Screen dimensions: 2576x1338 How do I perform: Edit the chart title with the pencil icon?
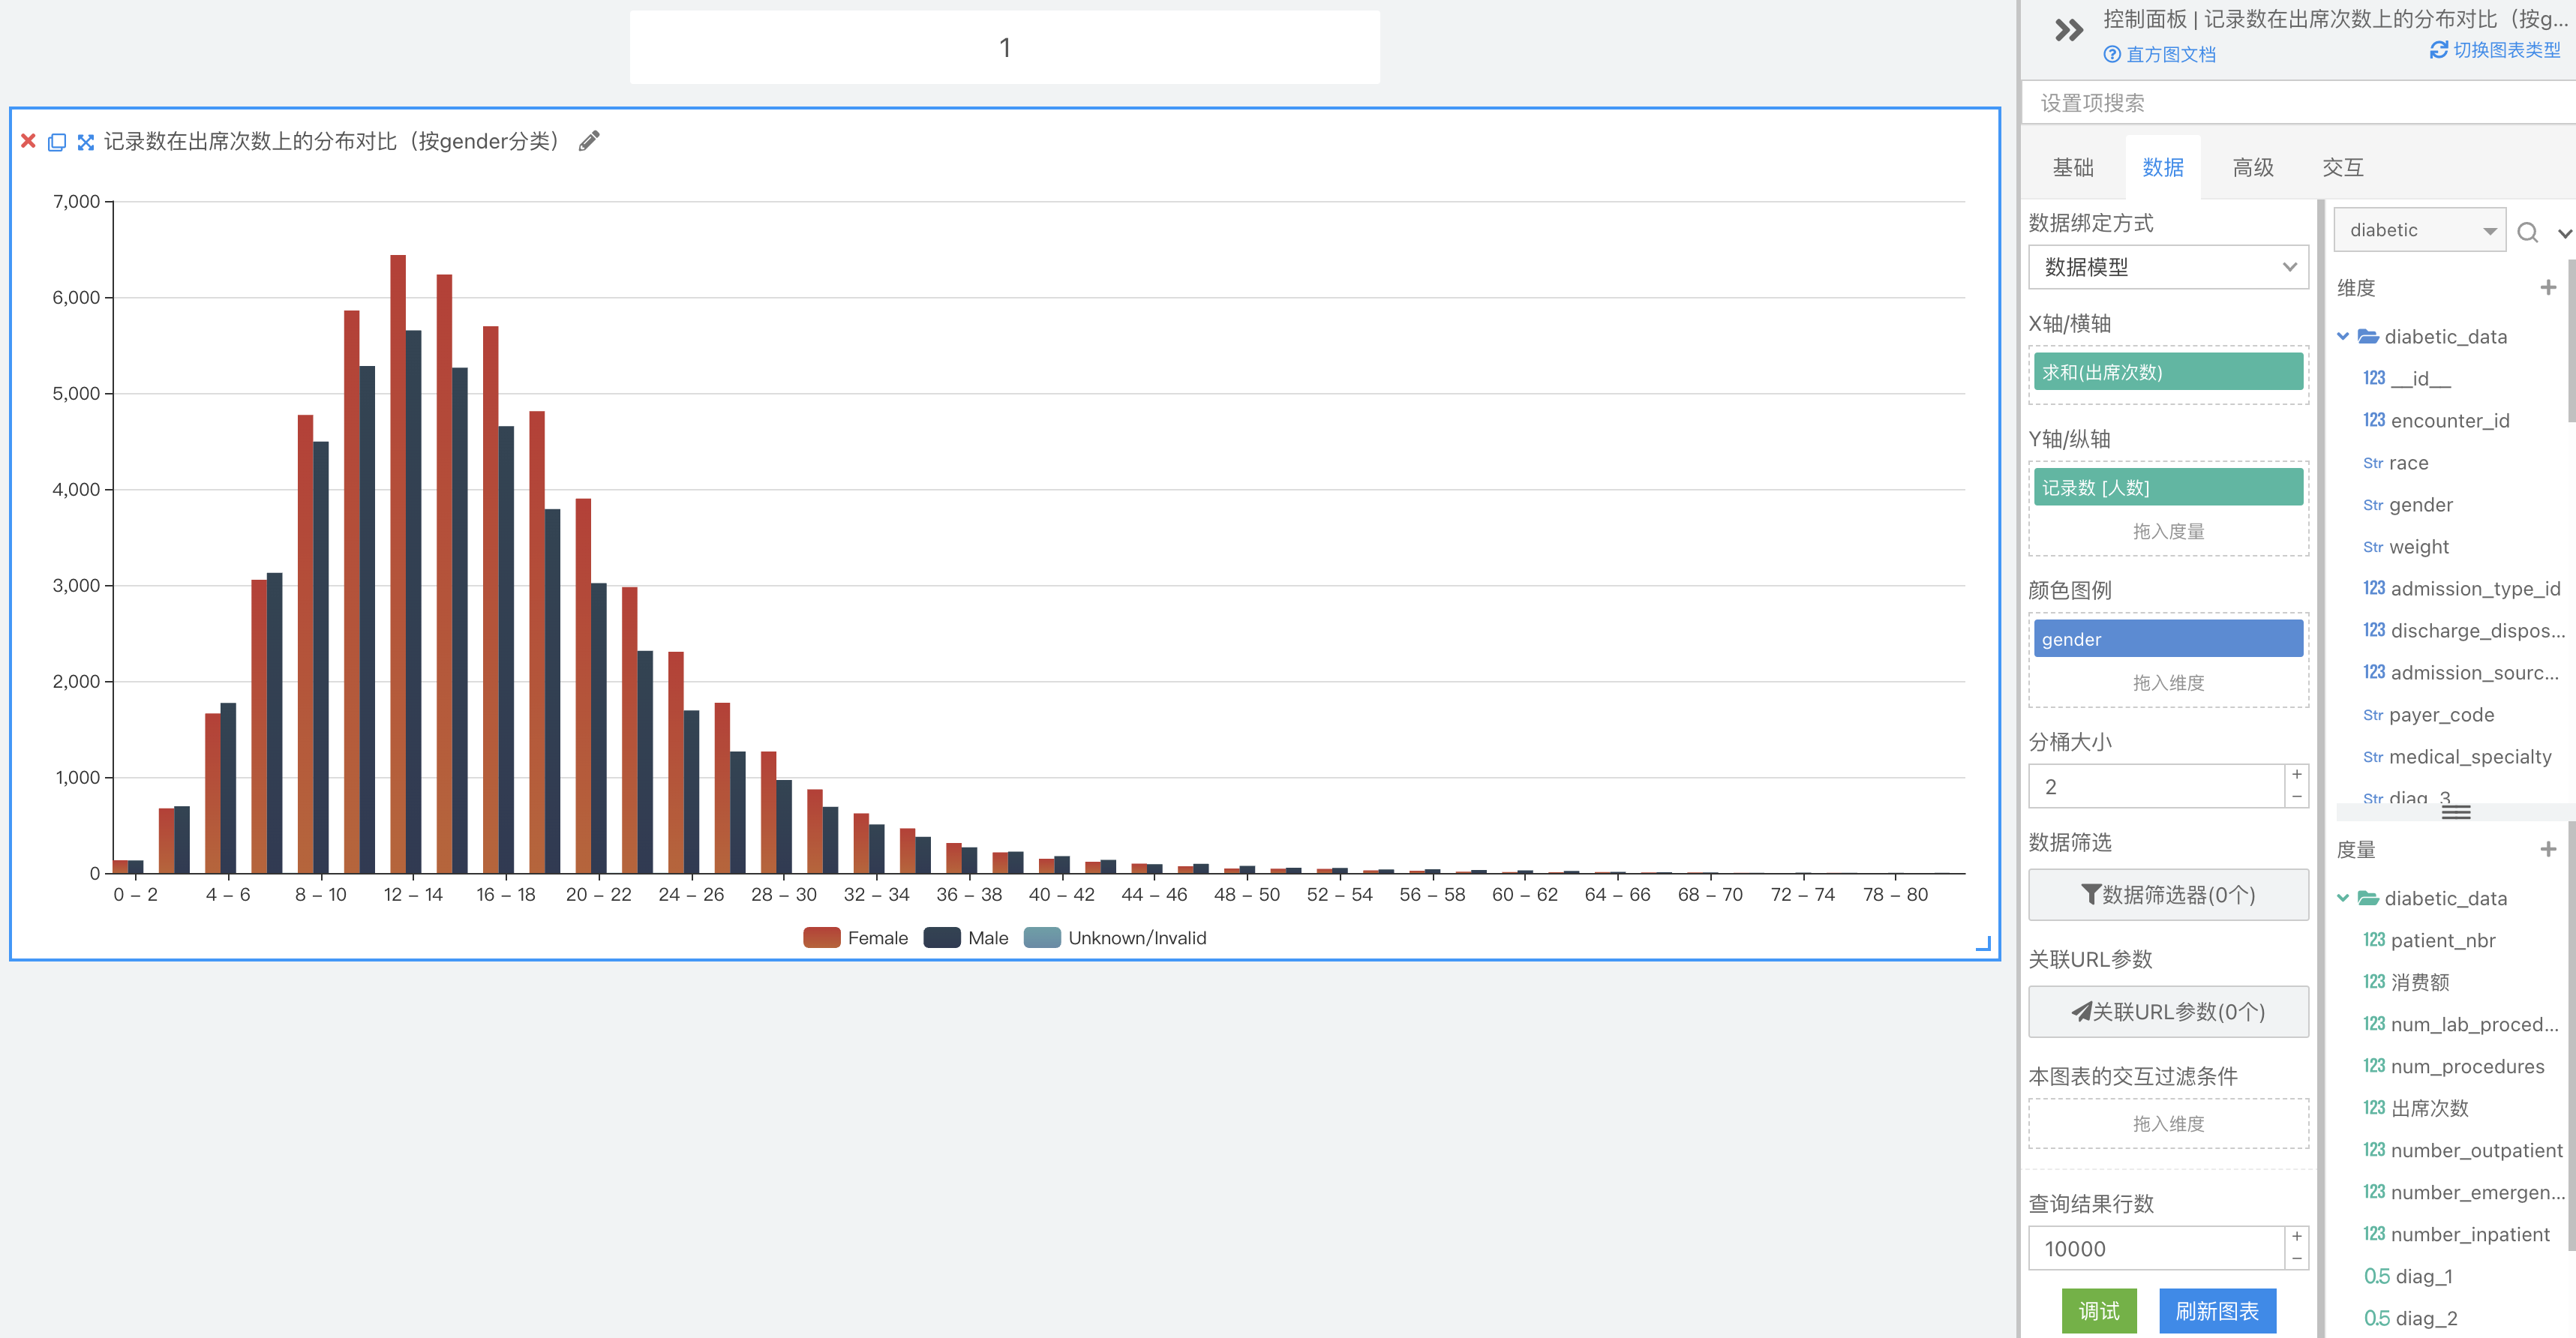pyautogui.click(x=589, y=141)
